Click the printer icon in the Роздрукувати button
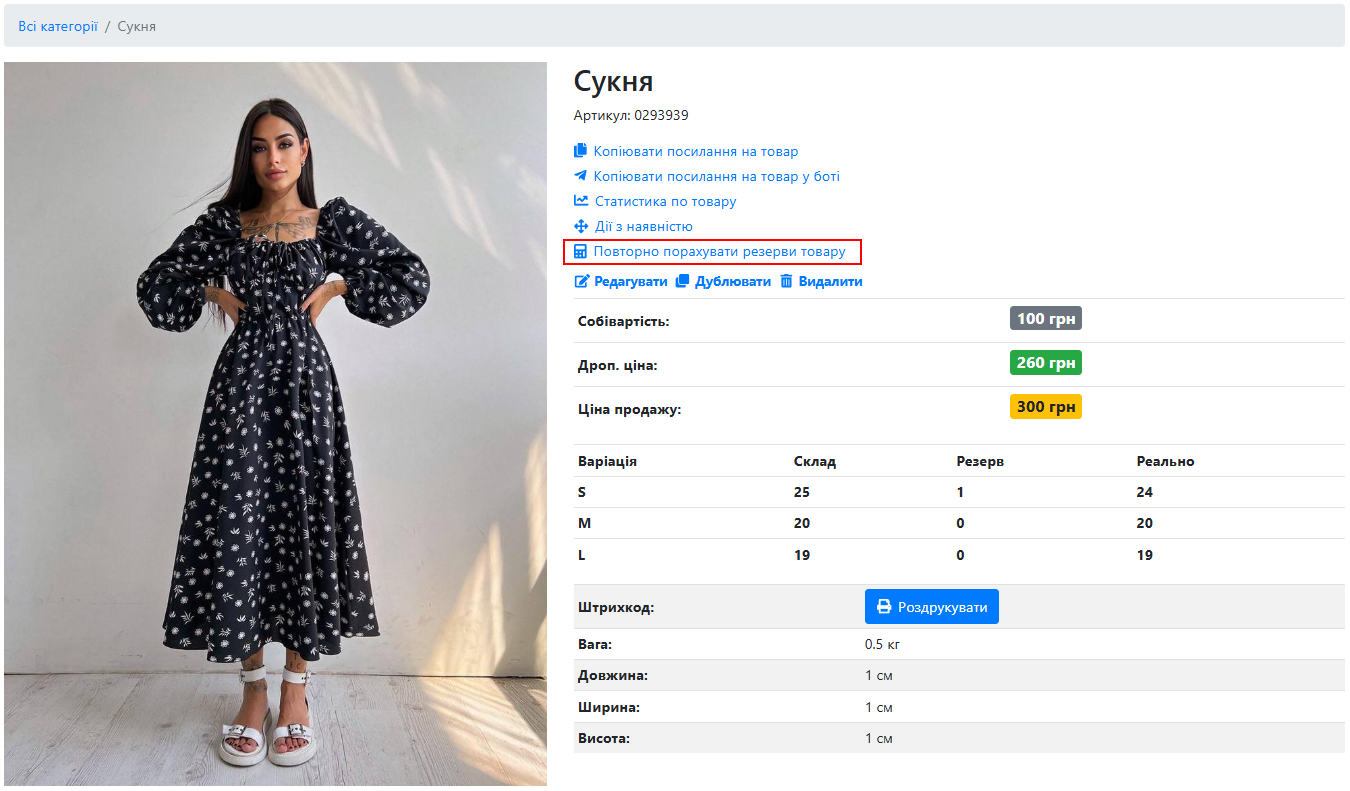This screenshot has height=791, width=1350. [884, 607]
